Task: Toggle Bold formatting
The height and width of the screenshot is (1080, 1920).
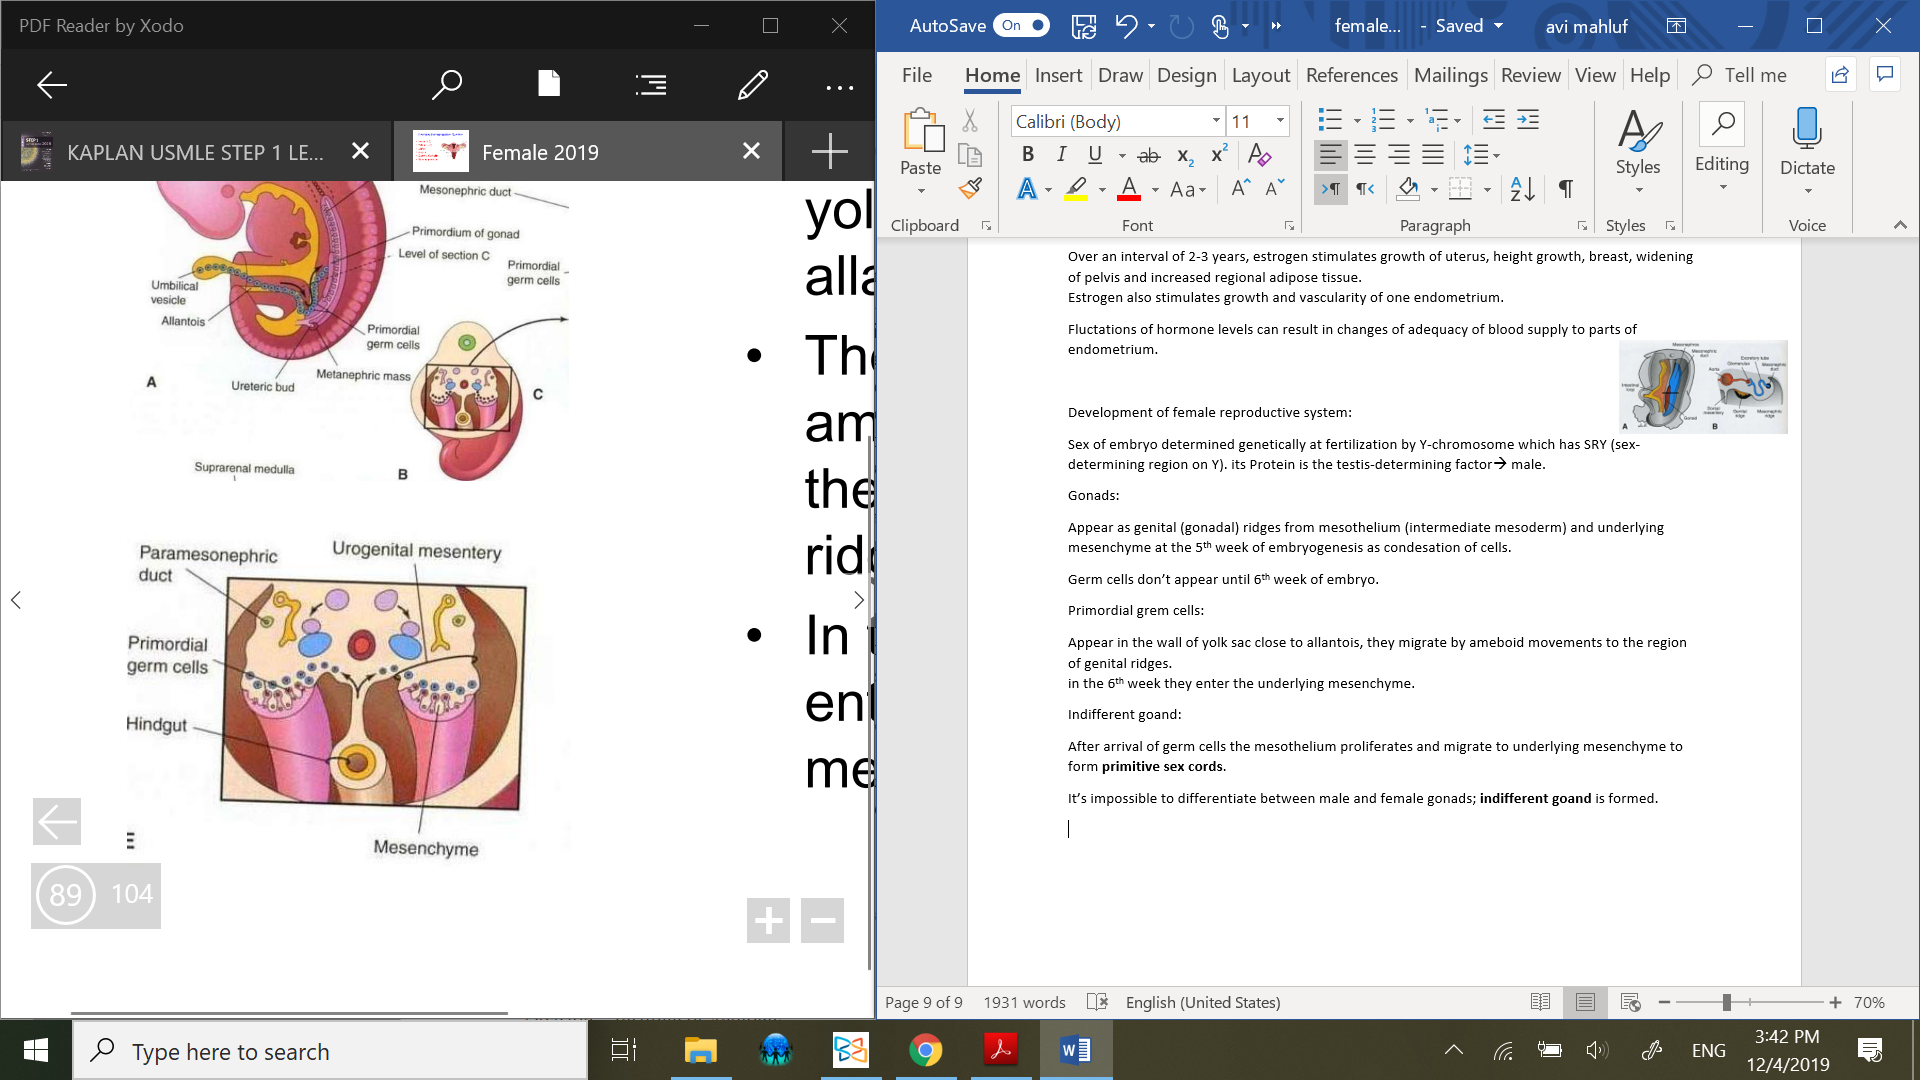Action: pyautogui.click(x=1027, y=155)
